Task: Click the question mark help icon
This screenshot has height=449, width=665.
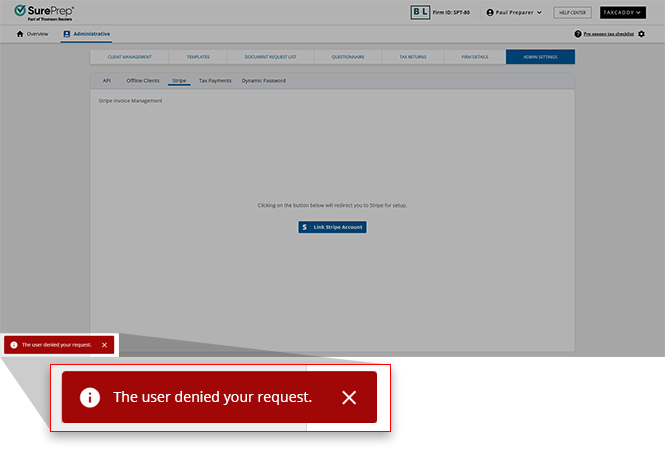Action: pos(578,34)
